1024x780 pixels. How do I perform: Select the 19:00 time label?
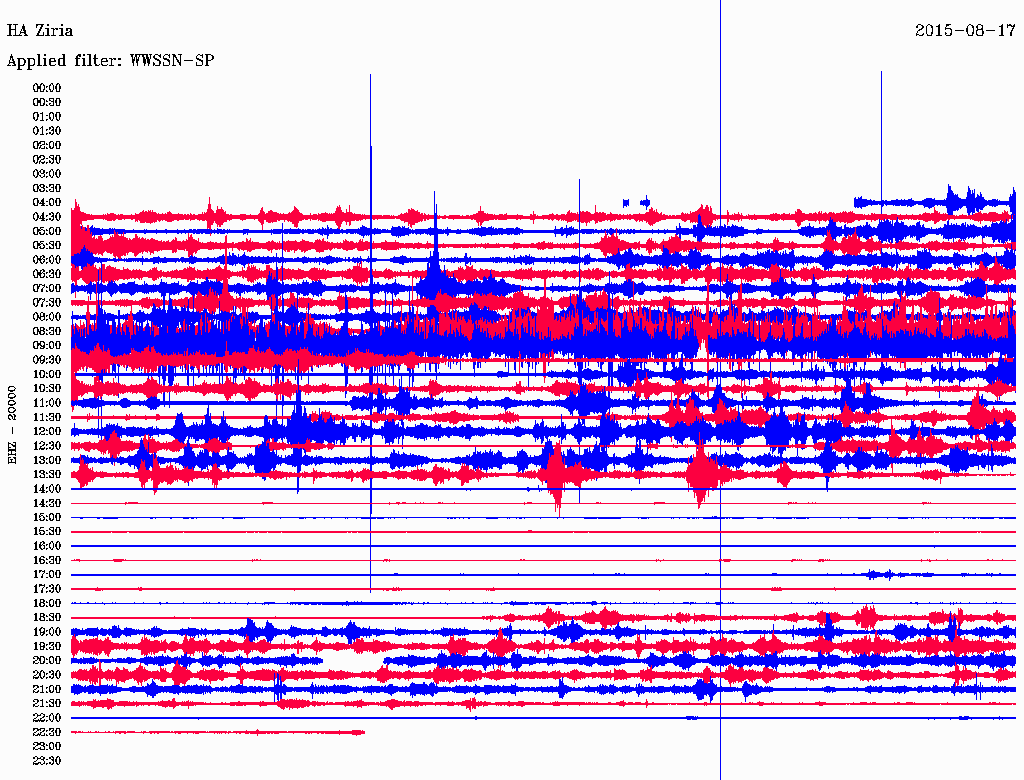(x=47, y=632)
